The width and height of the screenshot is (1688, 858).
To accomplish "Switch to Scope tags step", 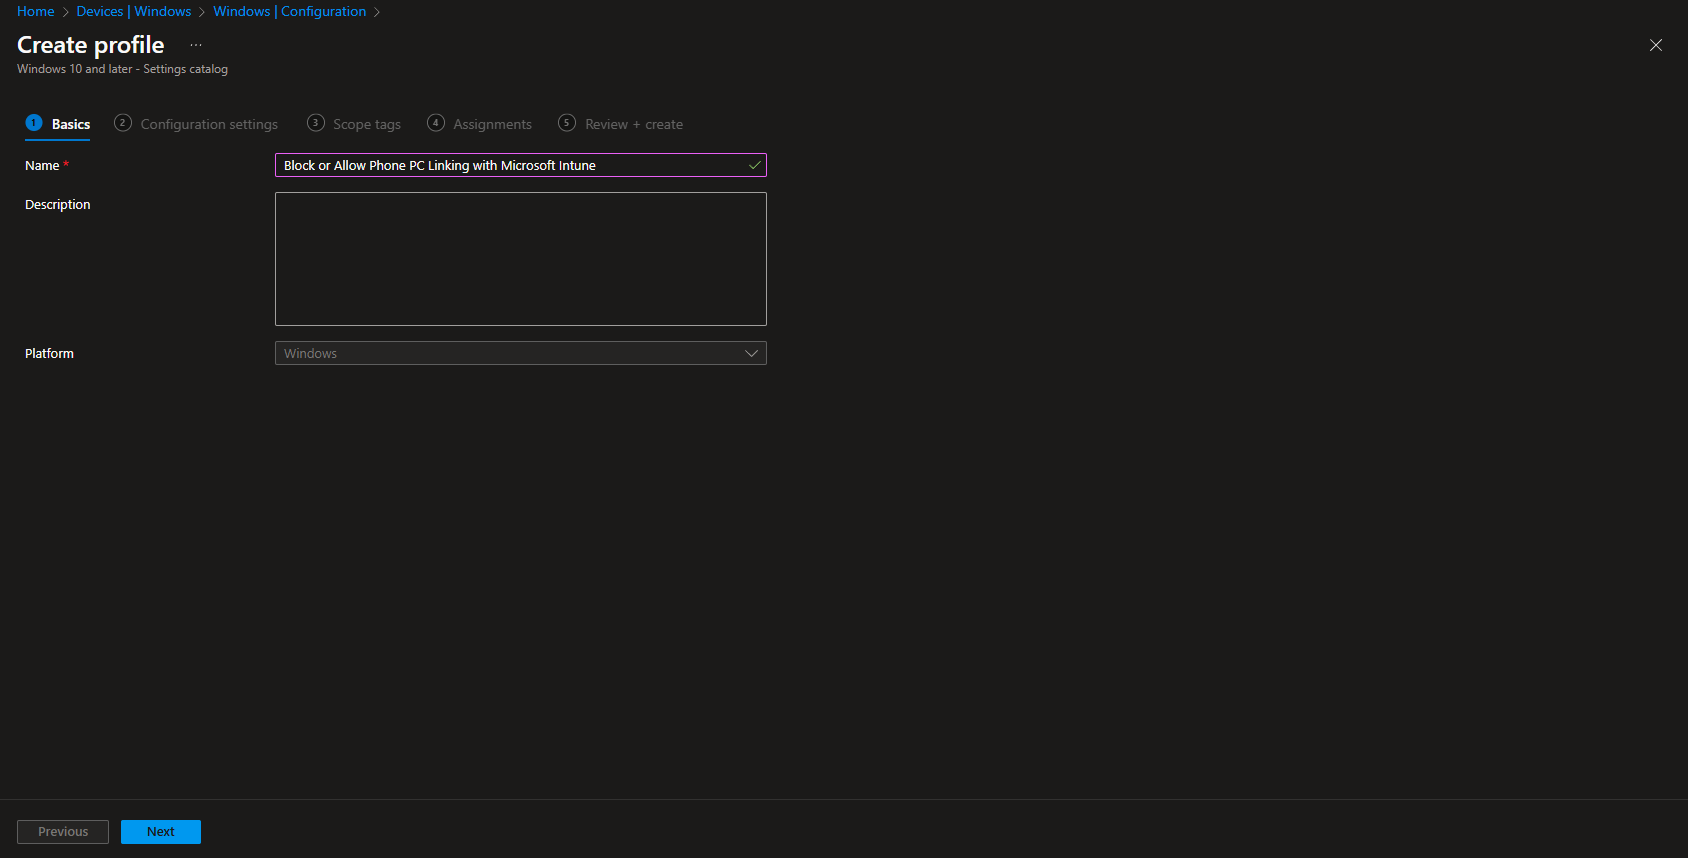I will tap(354, 124).
